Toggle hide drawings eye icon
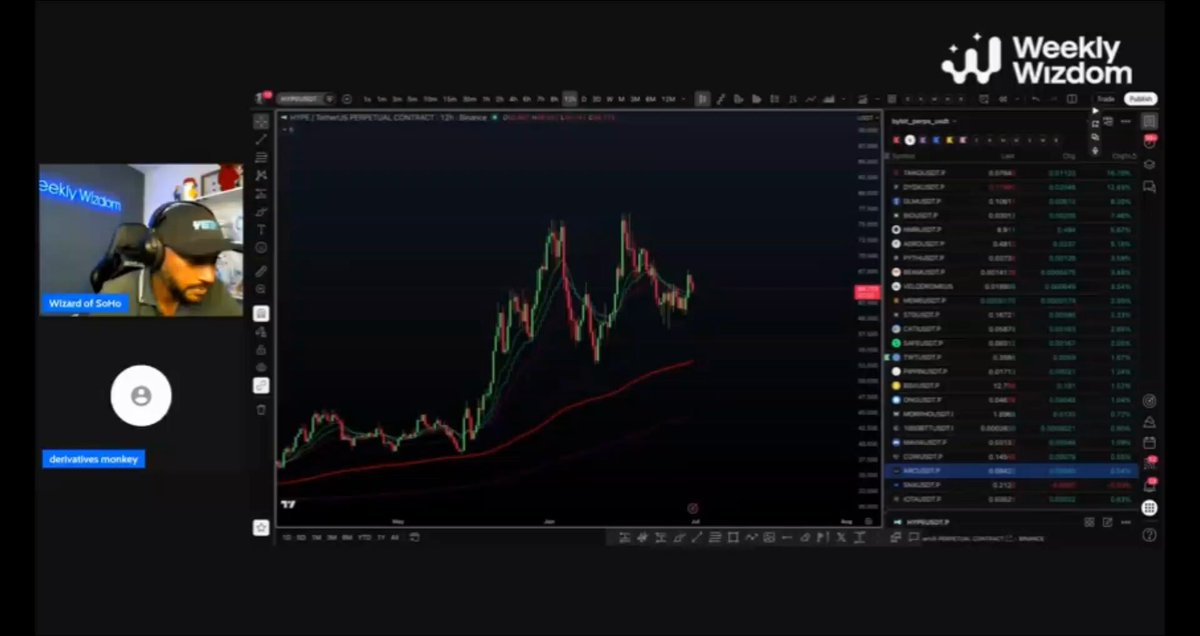The image size is (1200, 636). 261,367
